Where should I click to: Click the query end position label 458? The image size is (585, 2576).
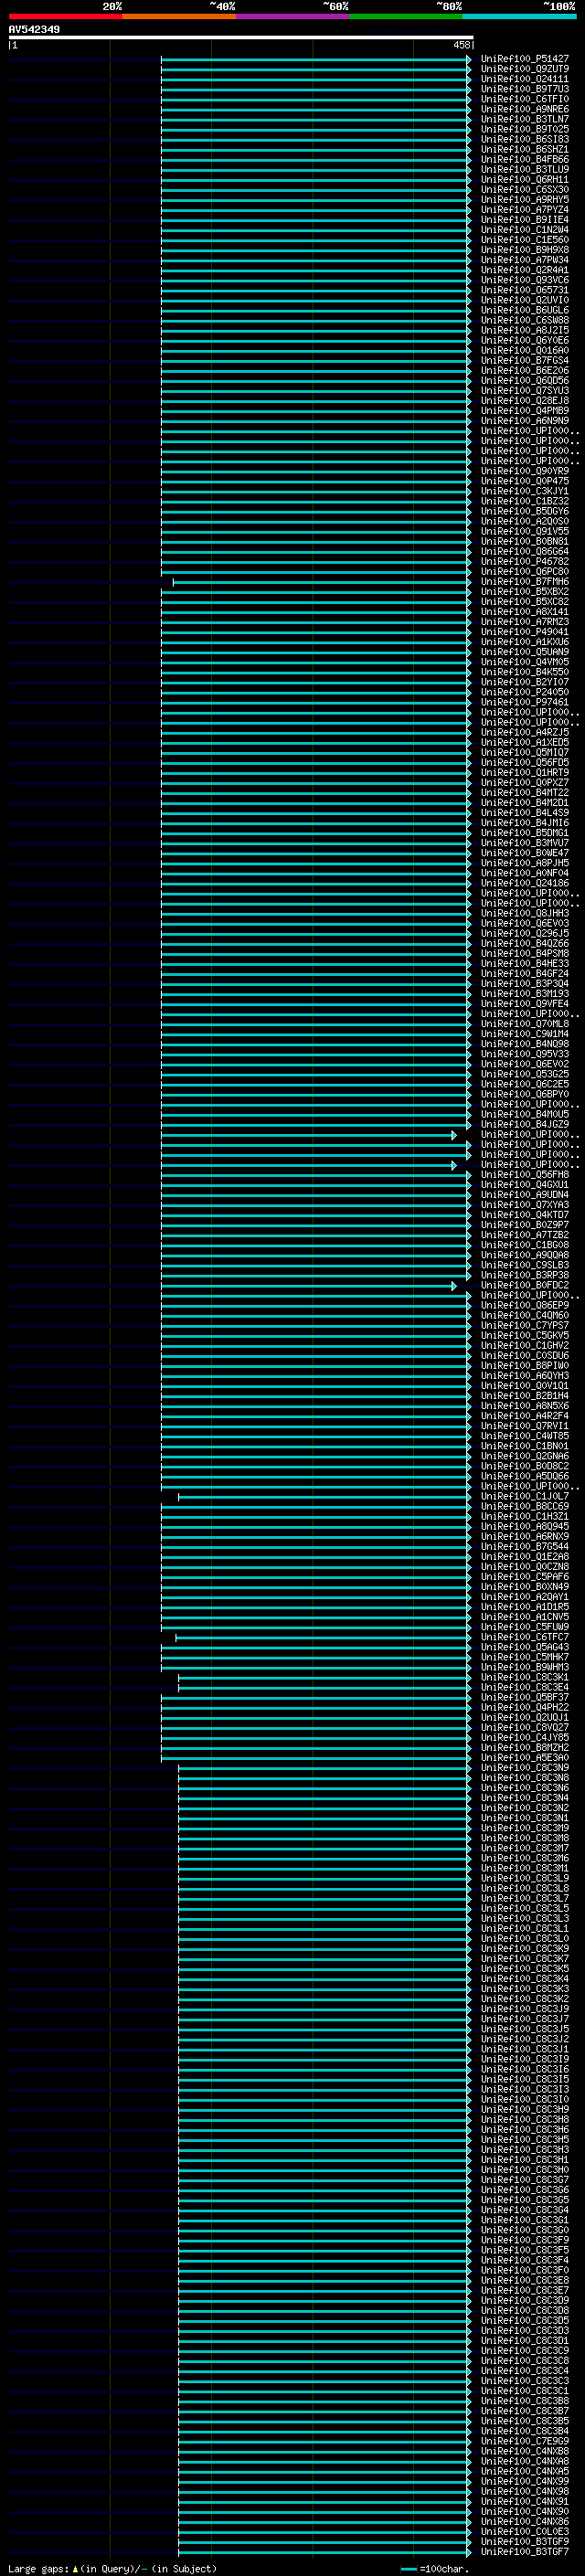461,45
